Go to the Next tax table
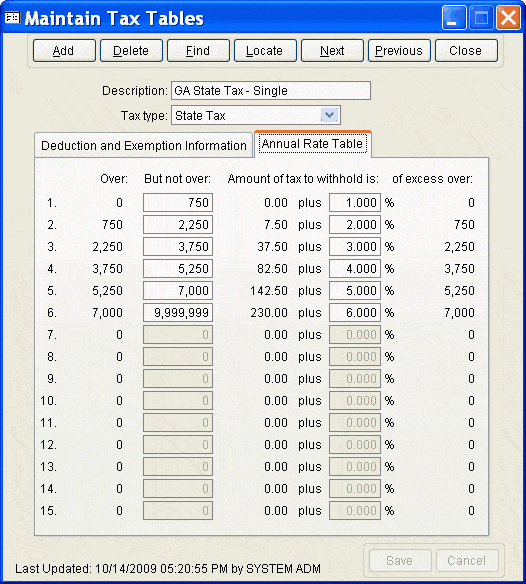The height and width of the screenshot is (584, 526). click(x=332, y=51)
